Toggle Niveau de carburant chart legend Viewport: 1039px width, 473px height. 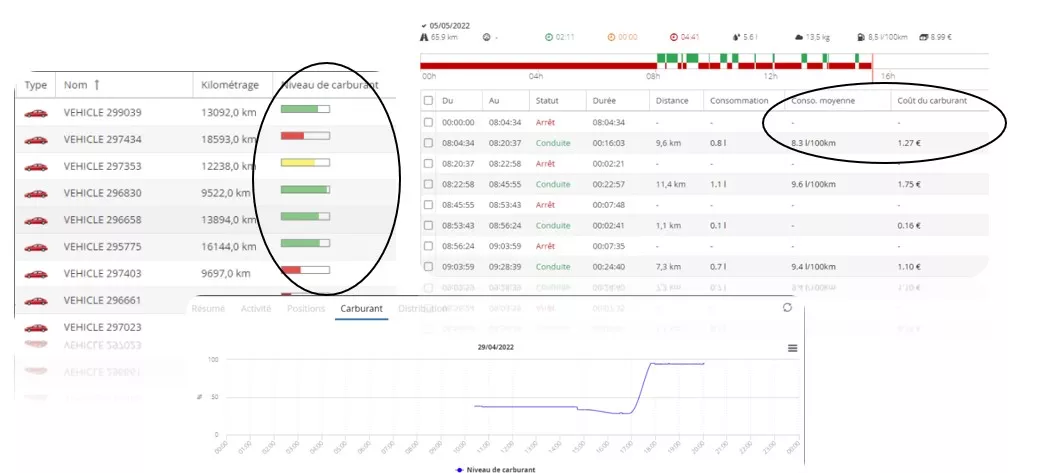(494, 469)
